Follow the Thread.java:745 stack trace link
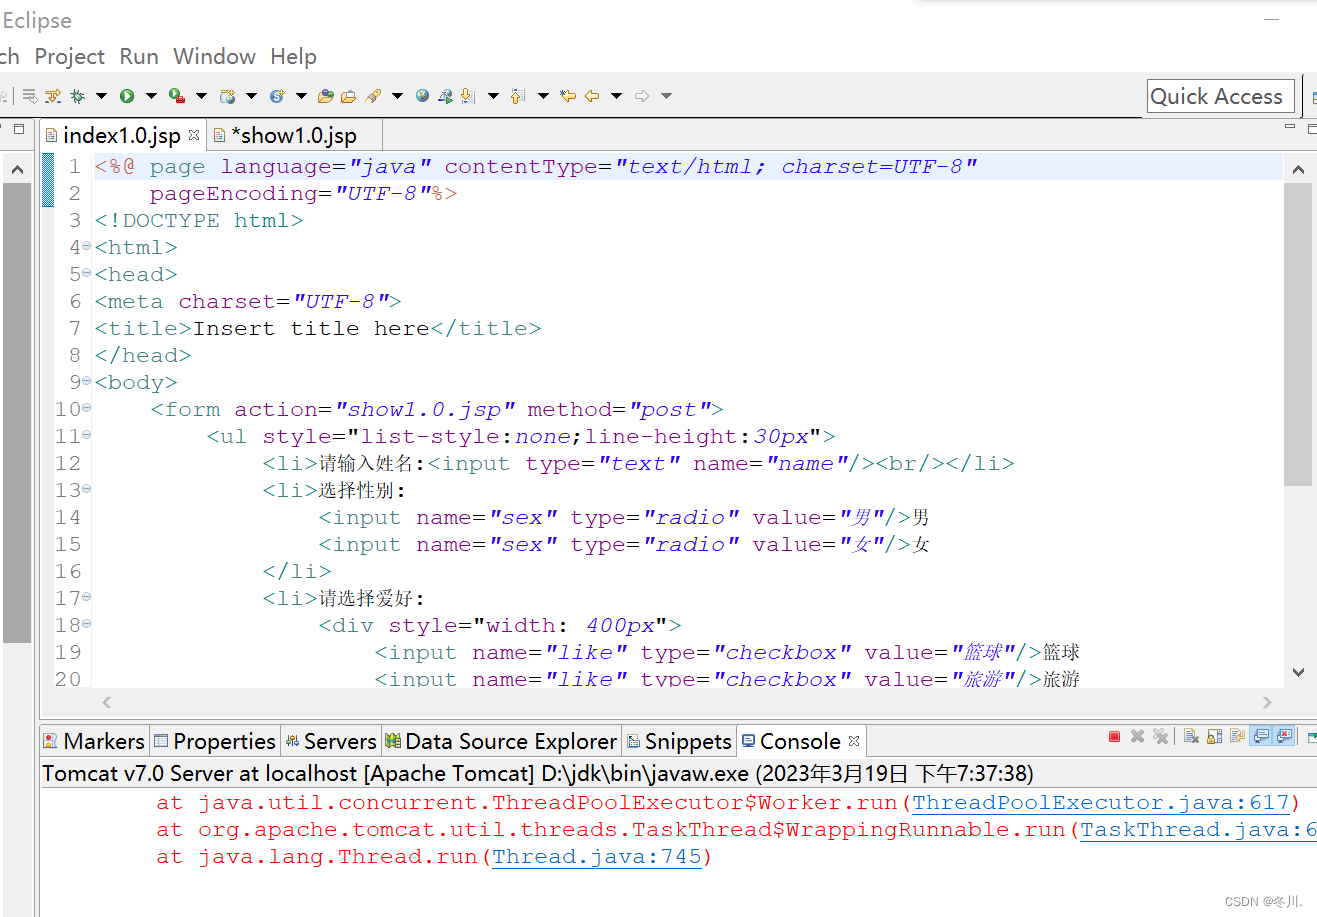 pyautogui.click(x=597, y=857)
